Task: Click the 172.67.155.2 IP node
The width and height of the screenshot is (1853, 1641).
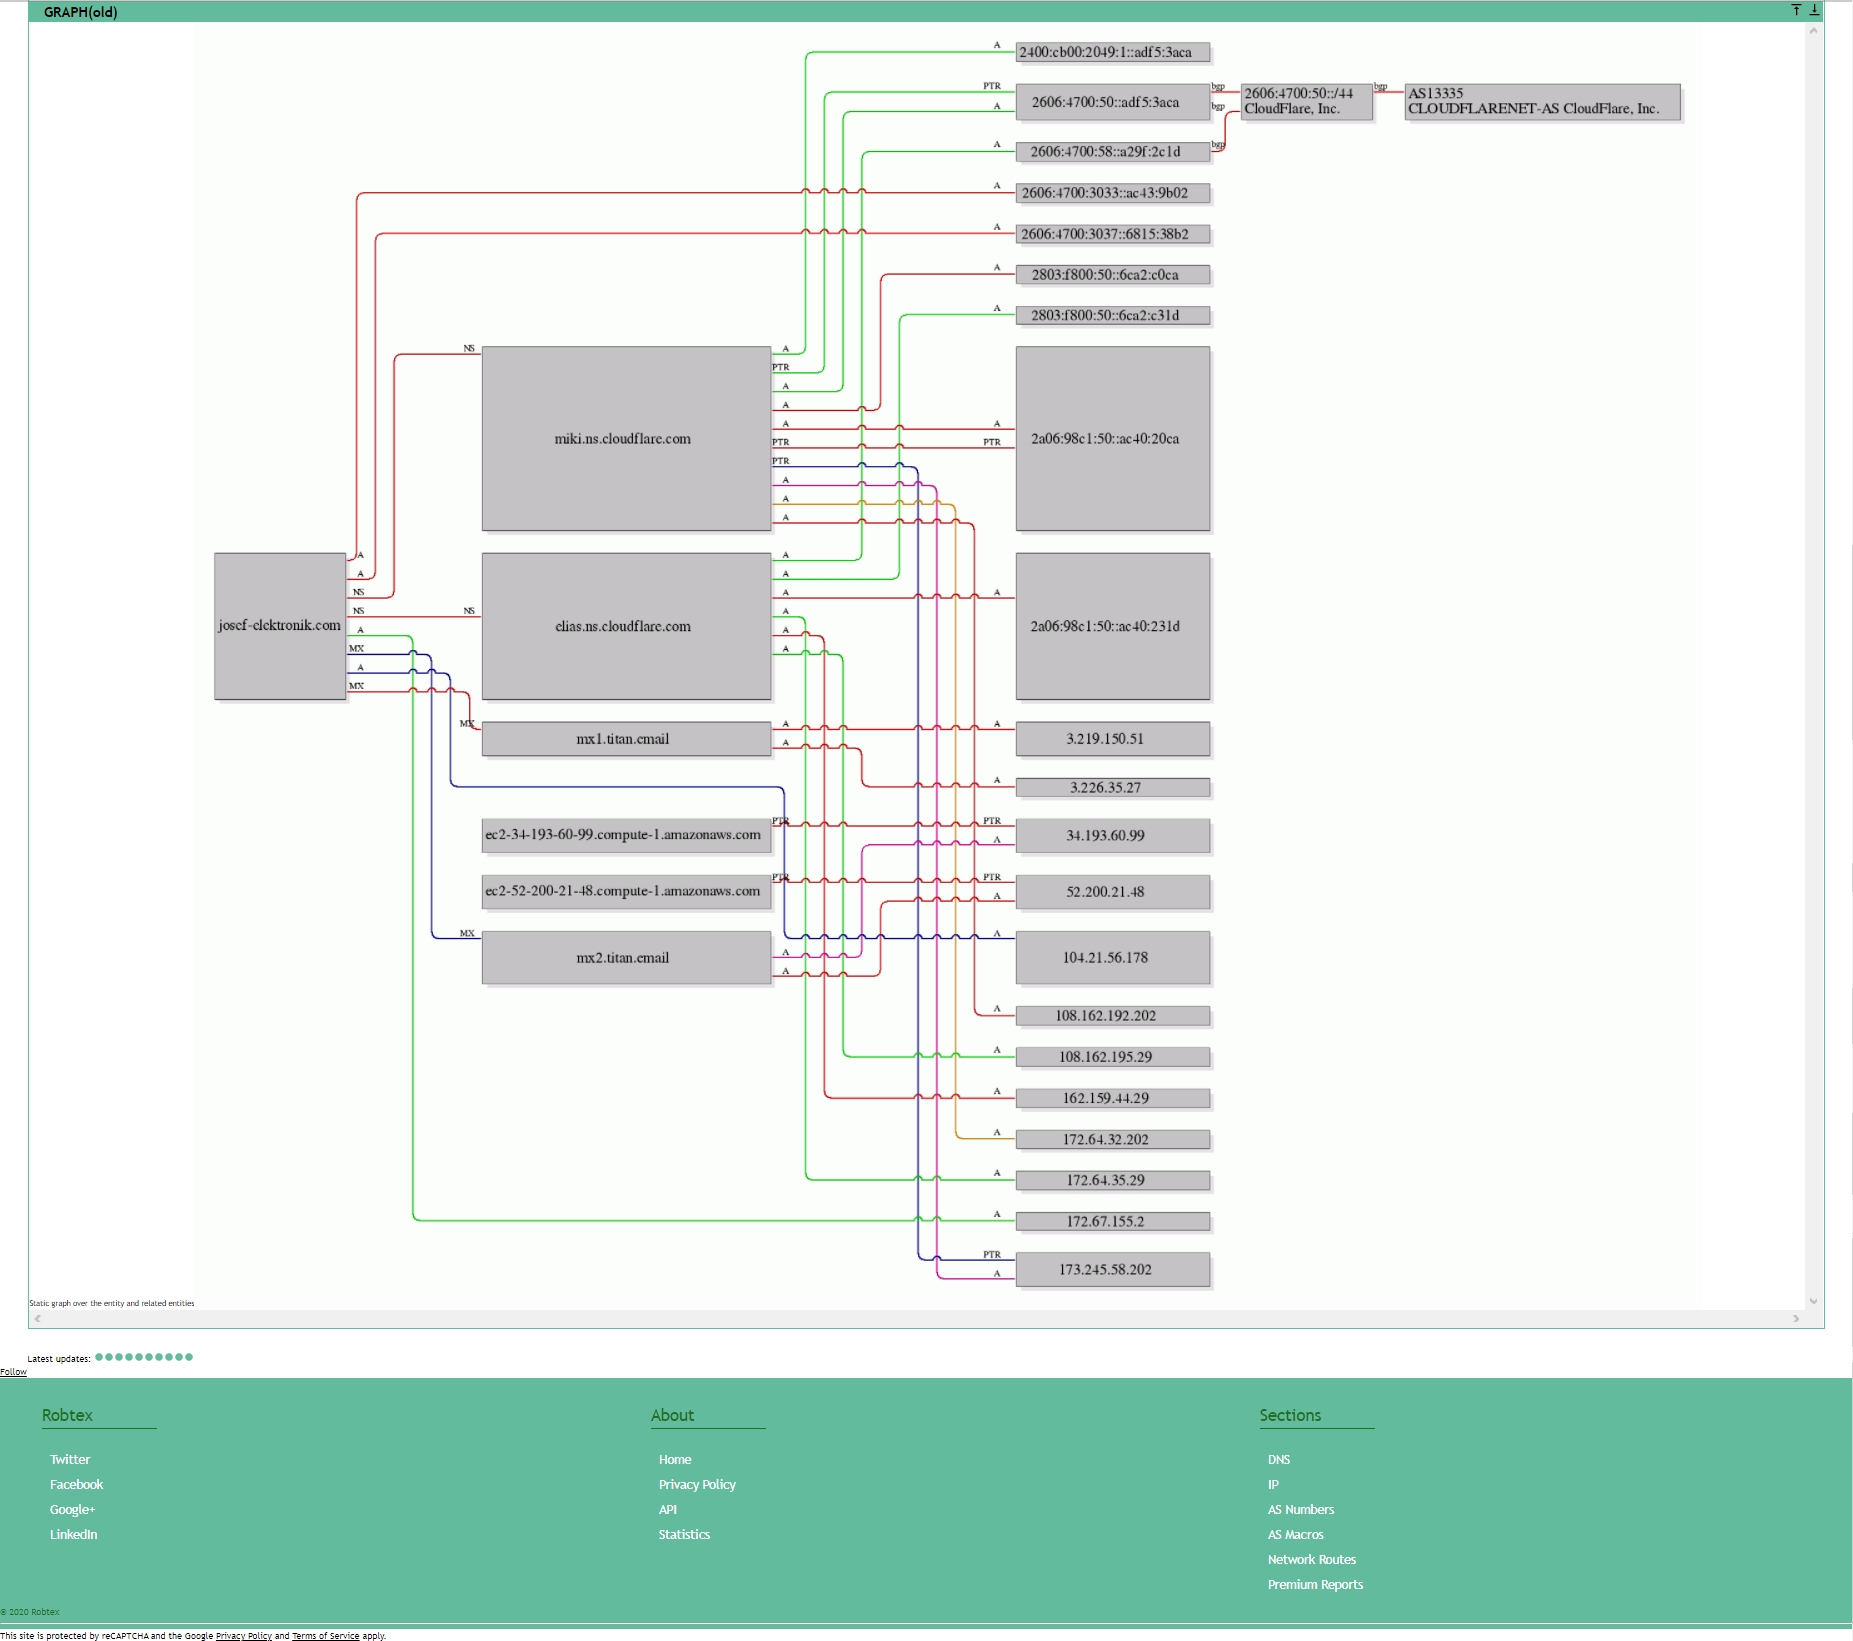Action: coord(1113,1222)
